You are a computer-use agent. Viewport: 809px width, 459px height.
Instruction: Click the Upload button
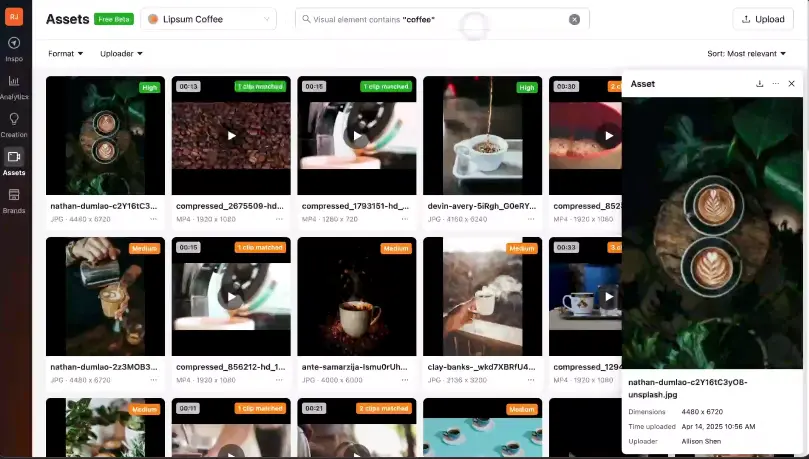(763, 19)
